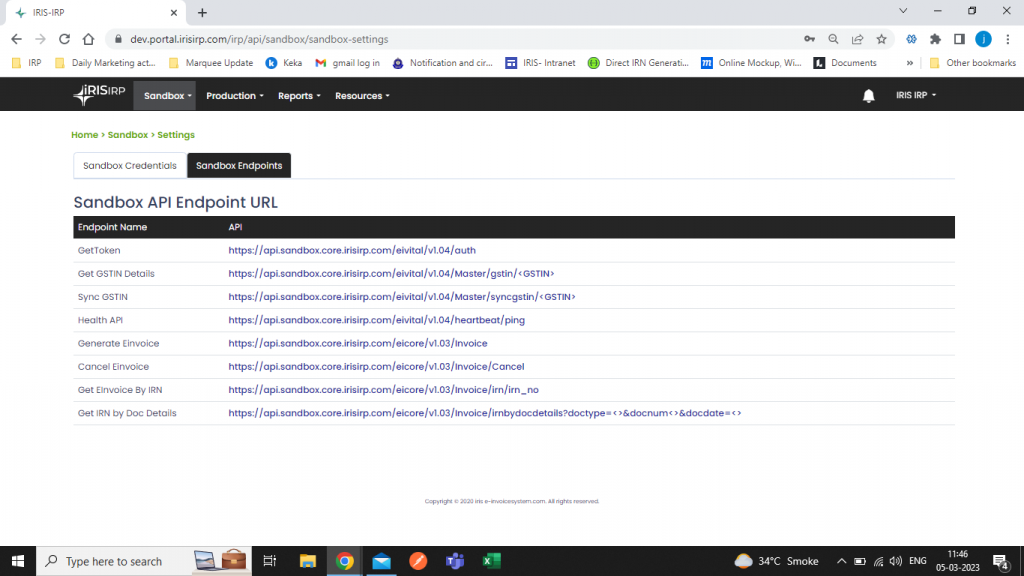Image resolution: width=1024 pixels, height=576 pixels.
Task: Switch to the Sandbox Credentials tab
Action: coord(129,165)
